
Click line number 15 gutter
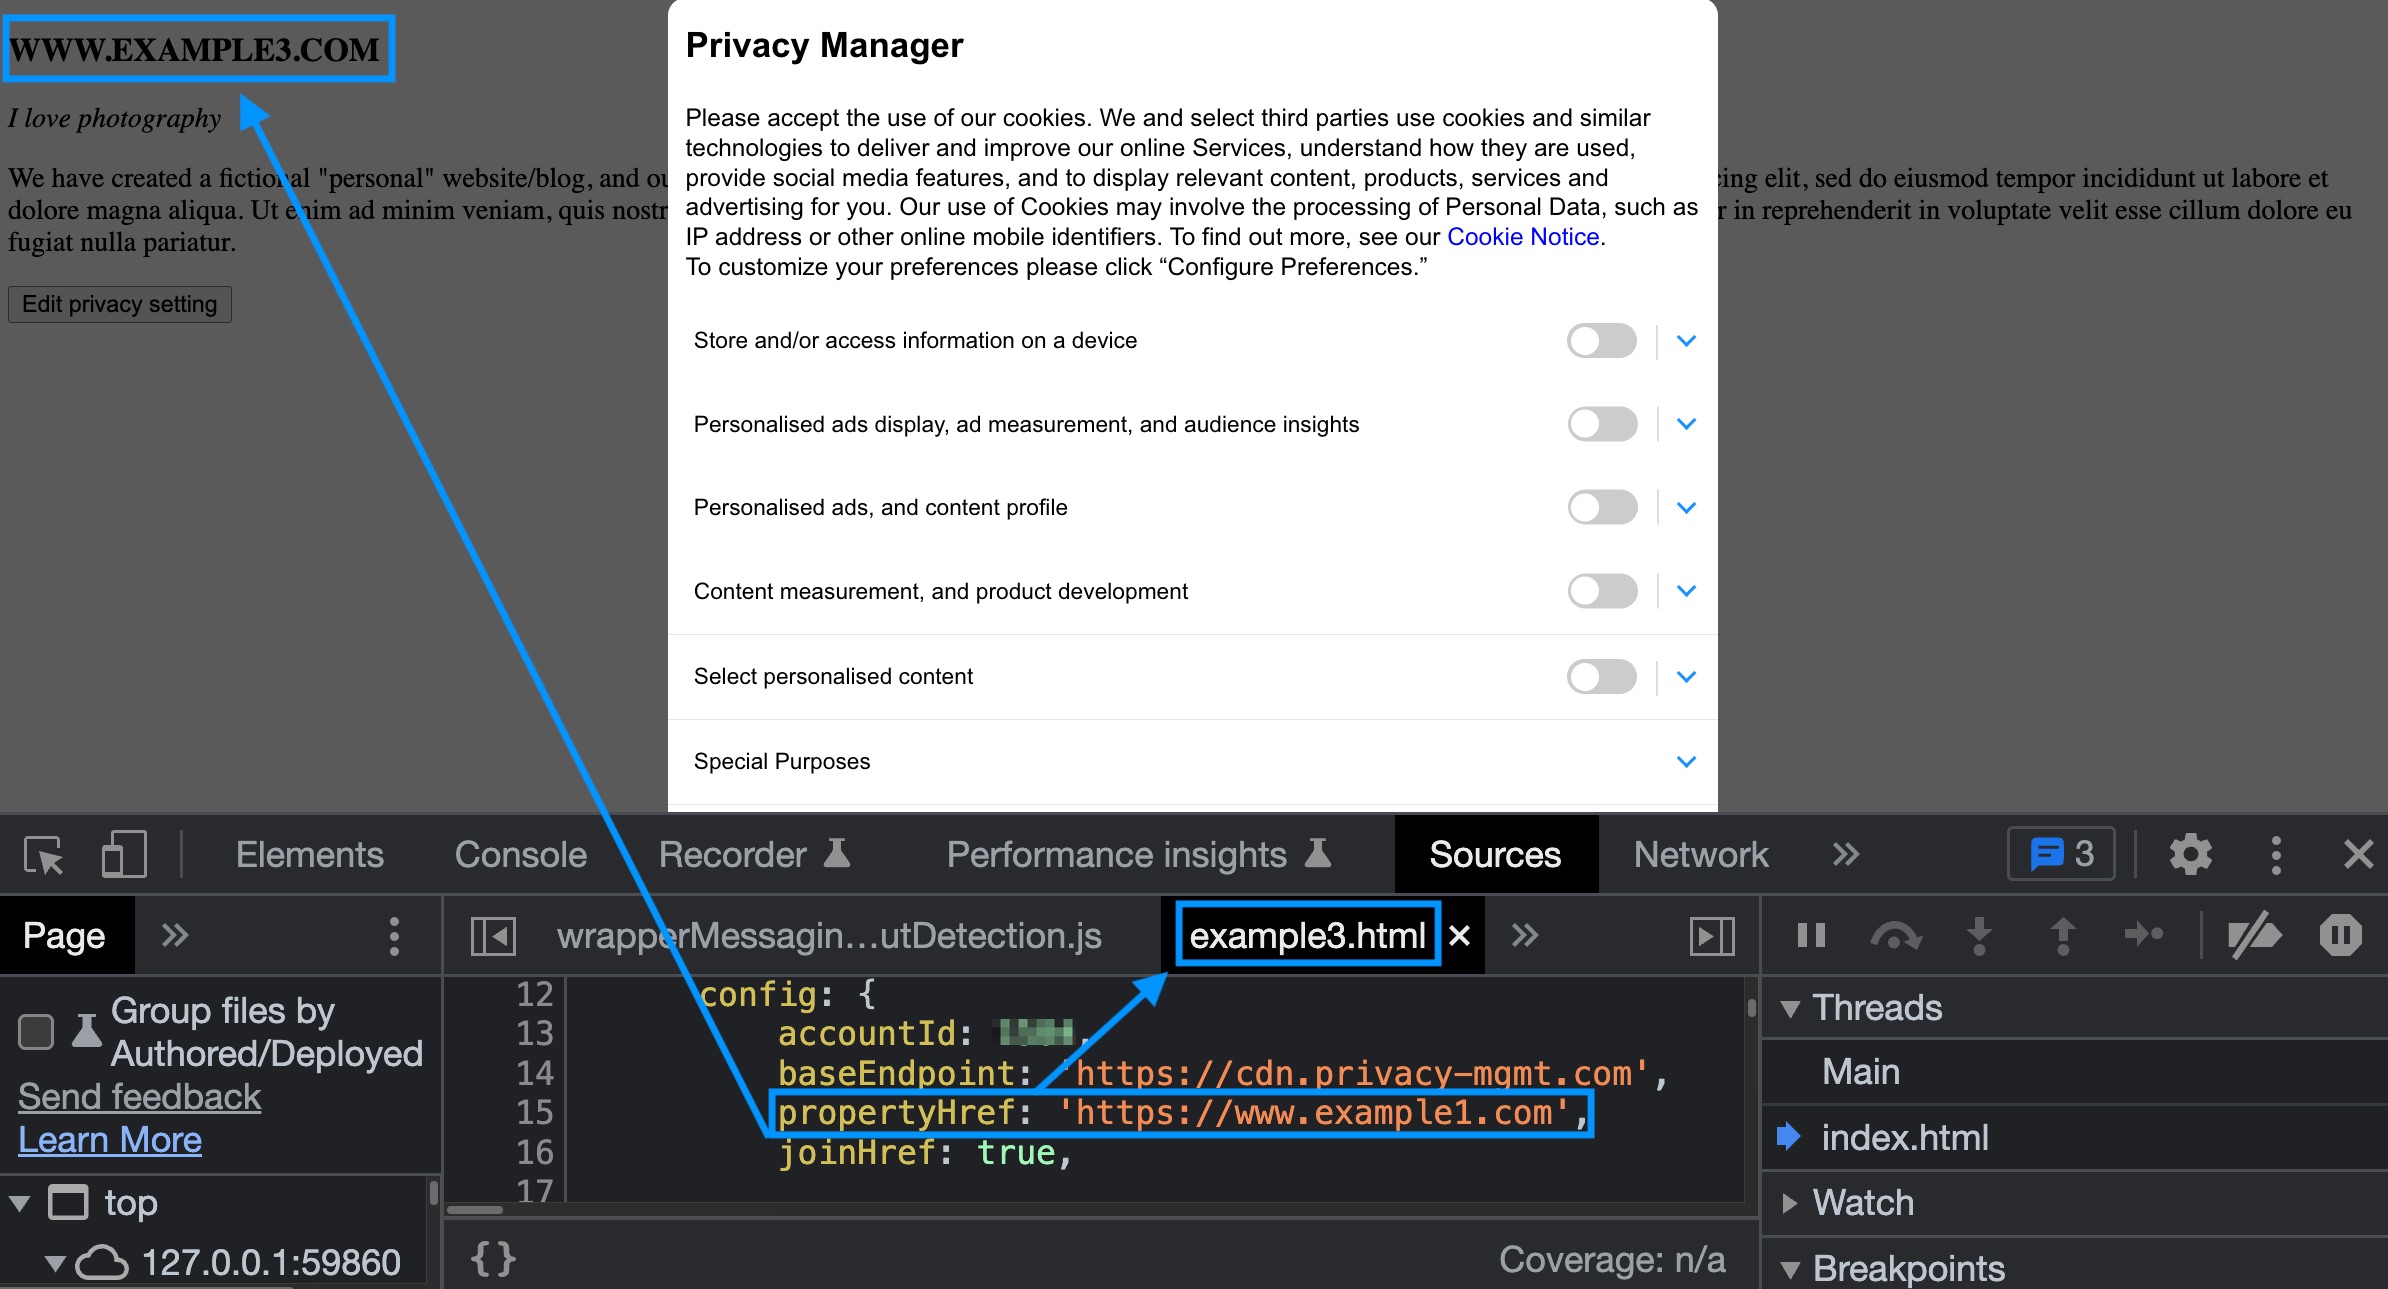click(x=534, y=1113)
